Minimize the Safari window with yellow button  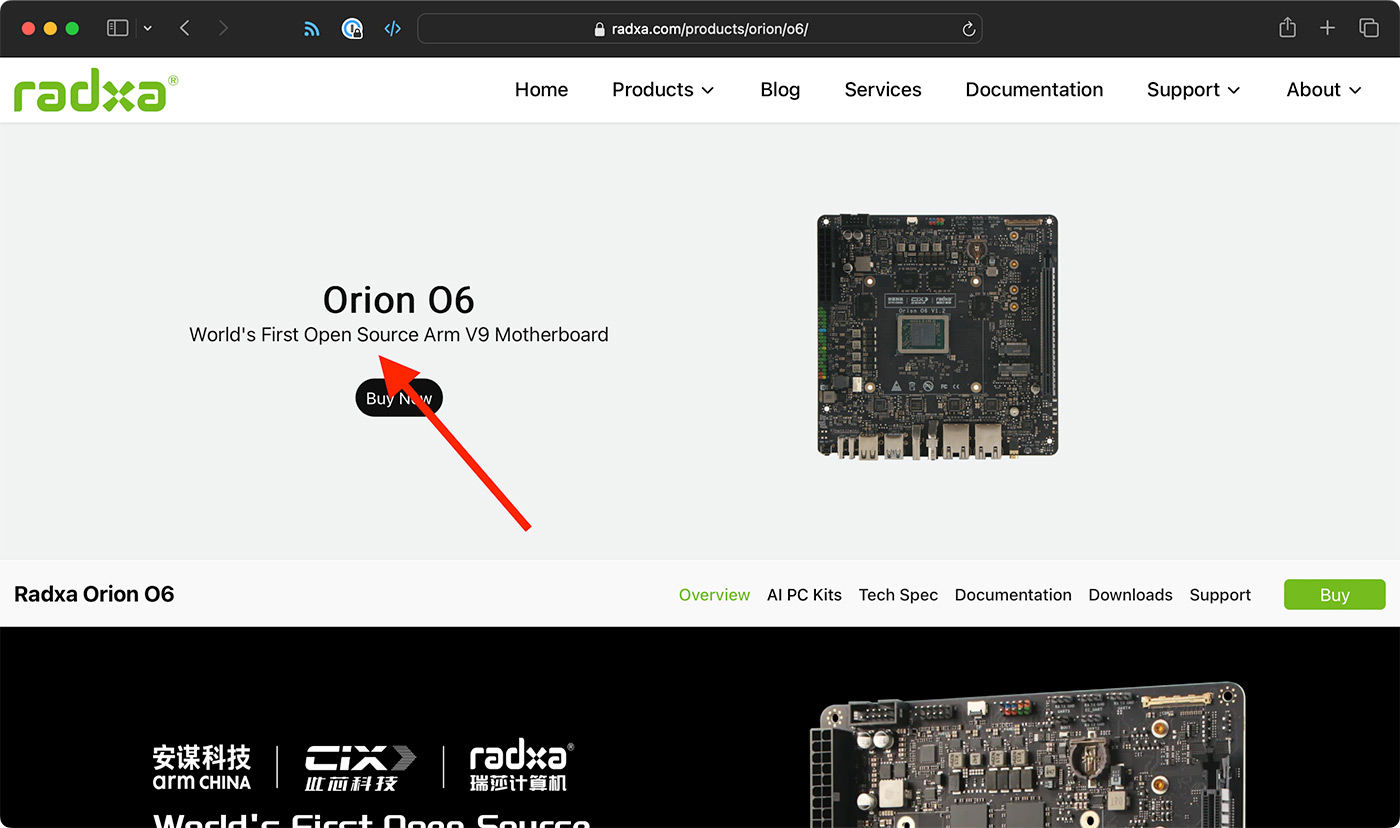(50, 28)
